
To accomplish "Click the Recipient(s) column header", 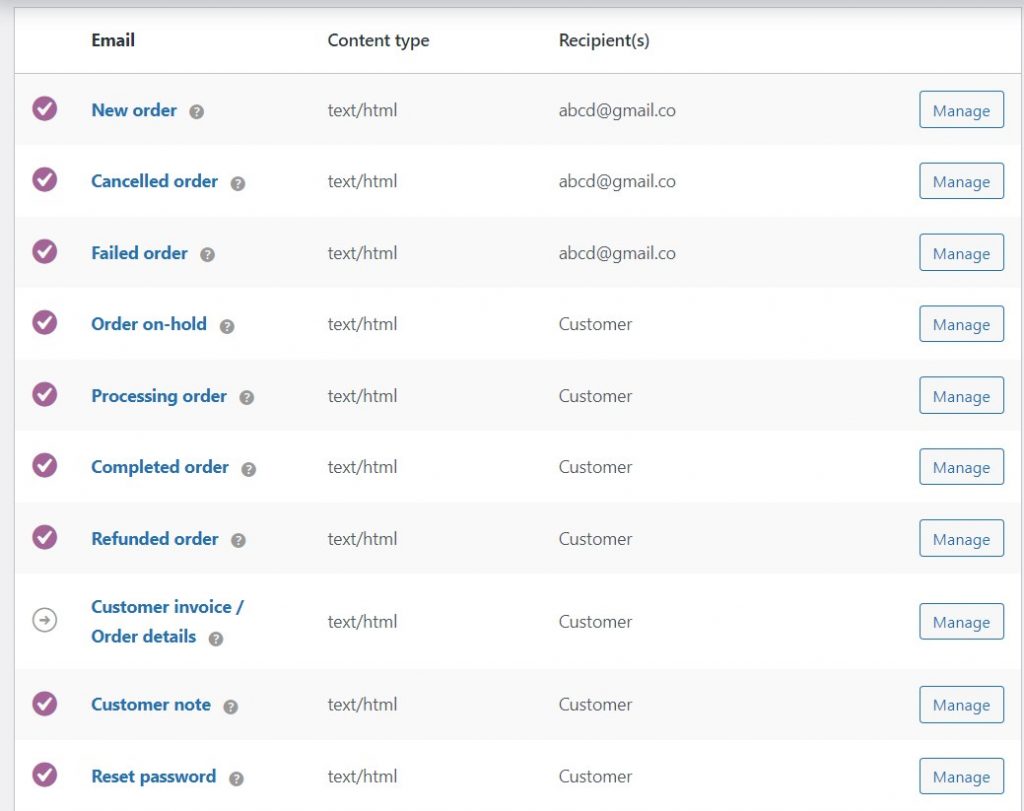I will coord(604,40).
